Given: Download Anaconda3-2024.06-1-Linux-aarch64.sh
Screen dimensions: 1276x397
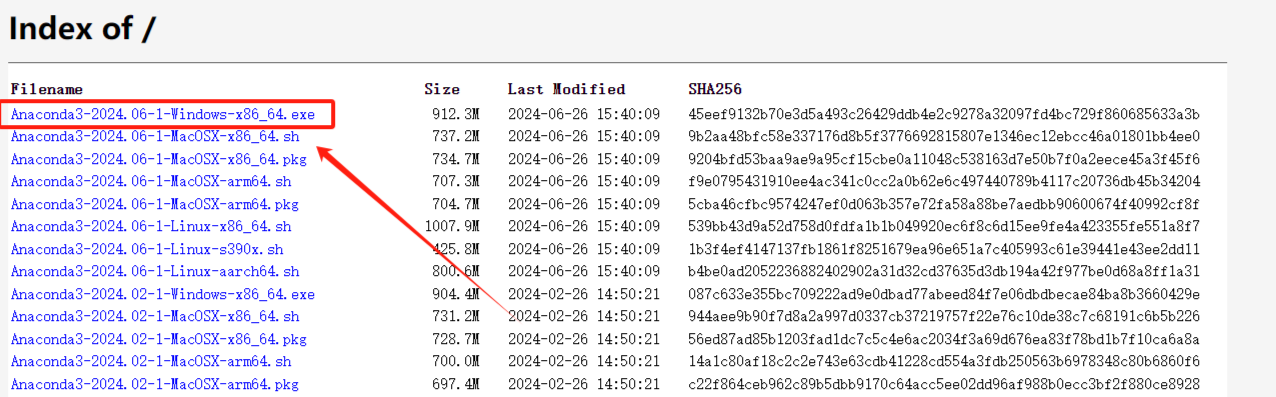Looking at the screenshot, I should point(155,272).
